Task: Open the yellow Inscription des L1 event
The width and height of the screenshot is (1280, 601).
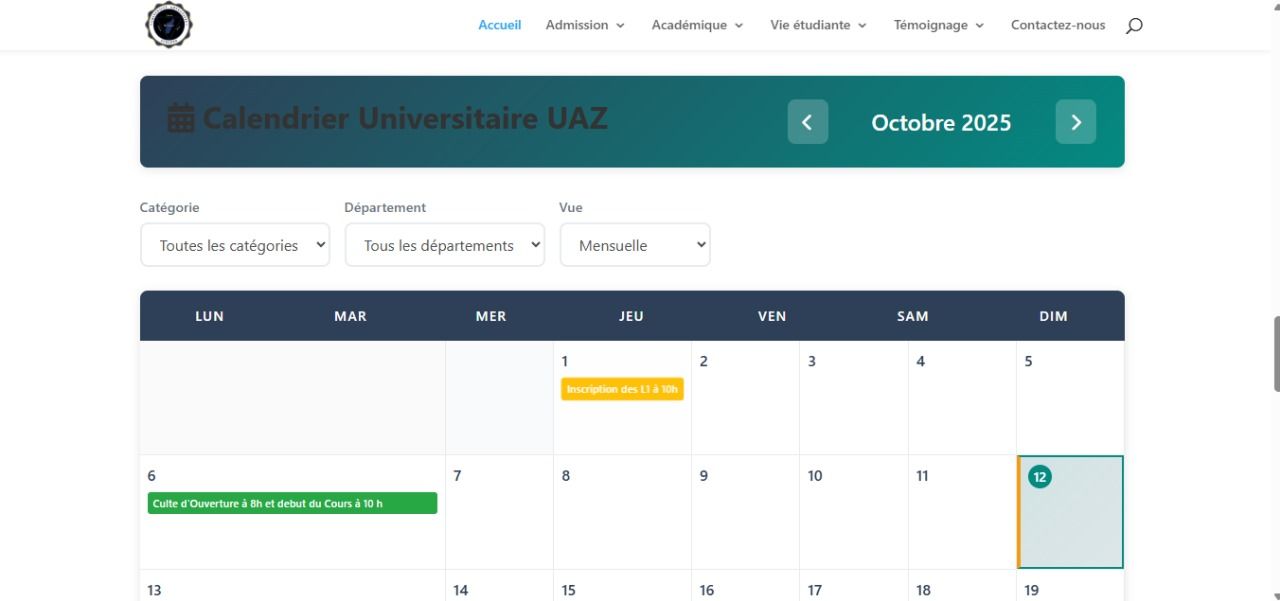Action: tap(622, 389)
